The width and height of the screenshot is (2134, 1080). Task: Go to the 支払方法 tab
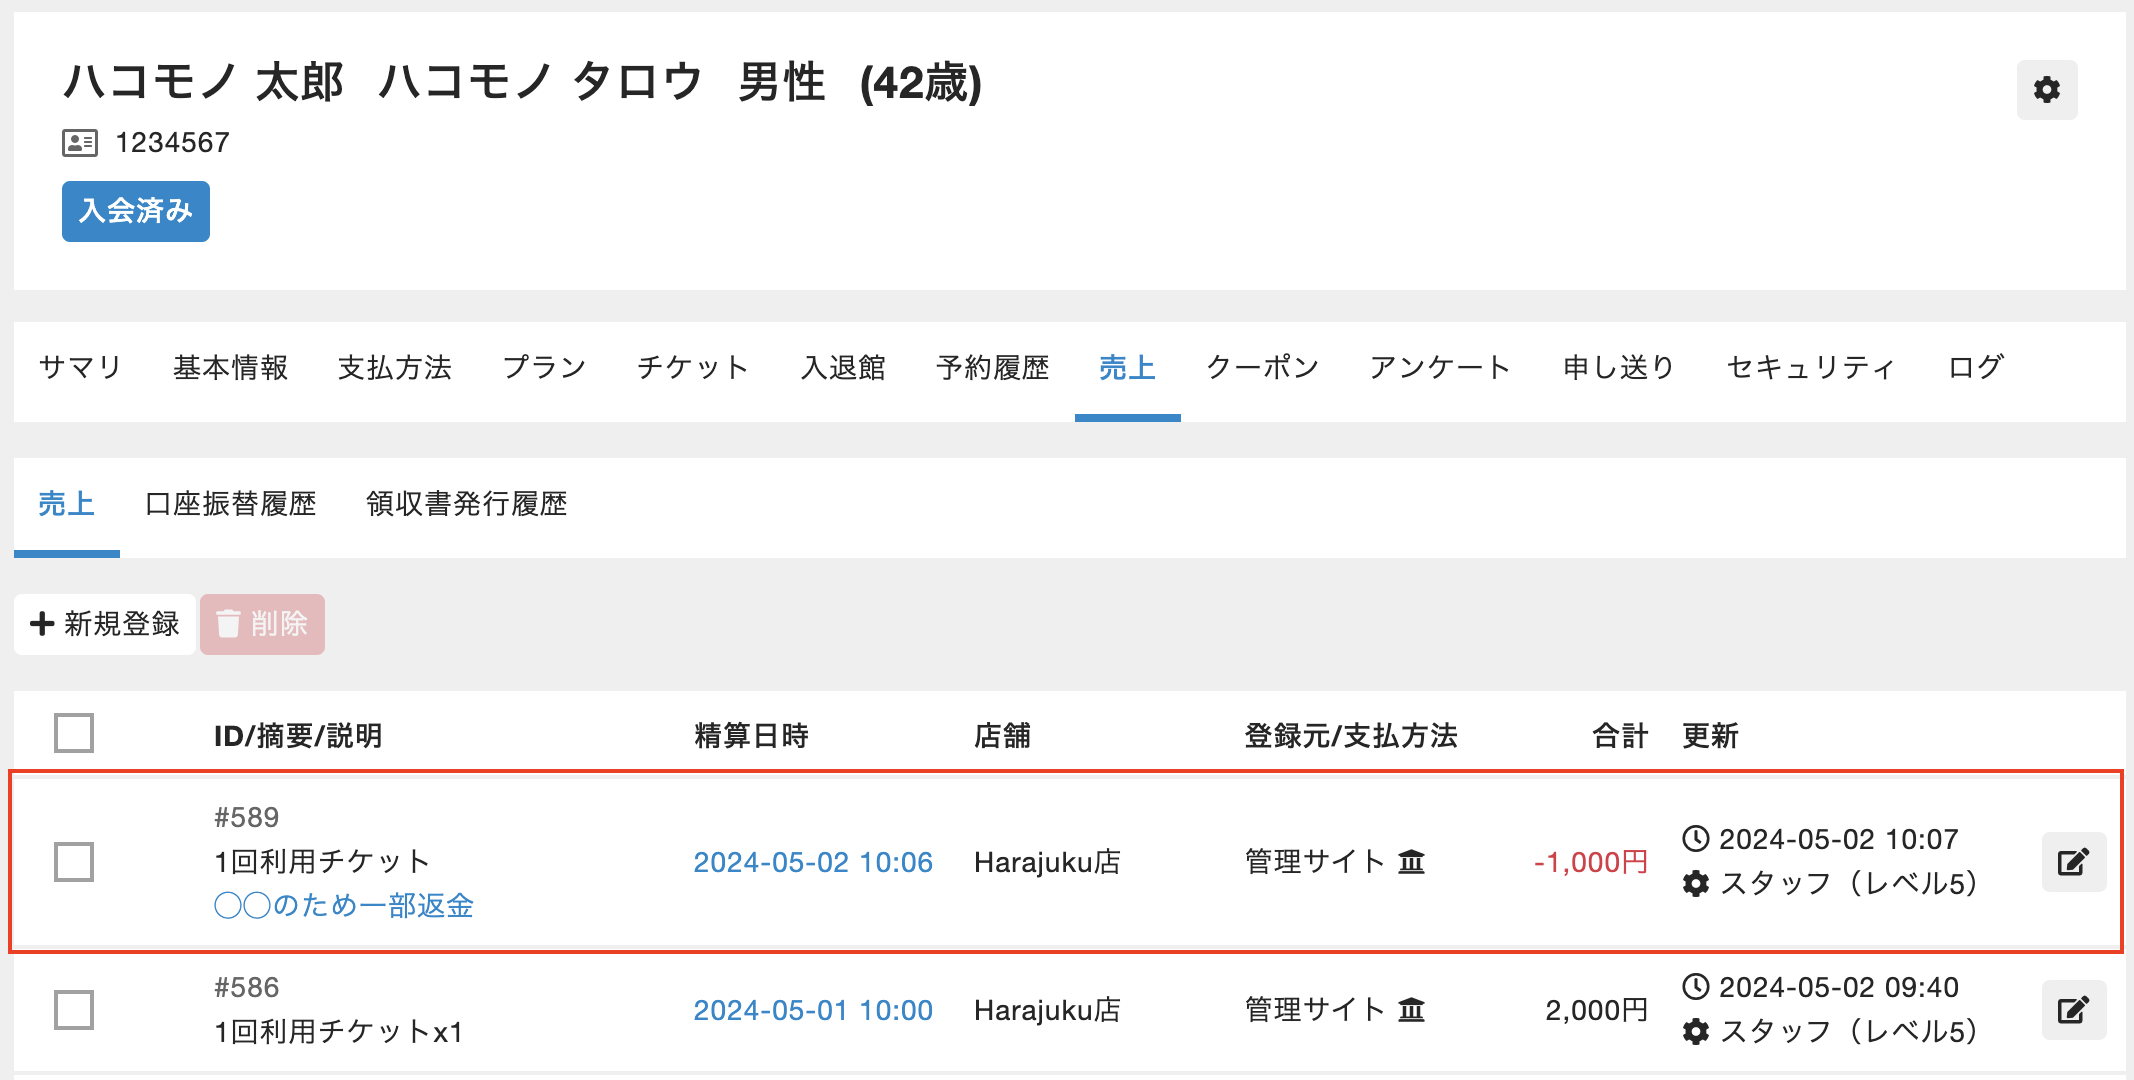[395, 368]
